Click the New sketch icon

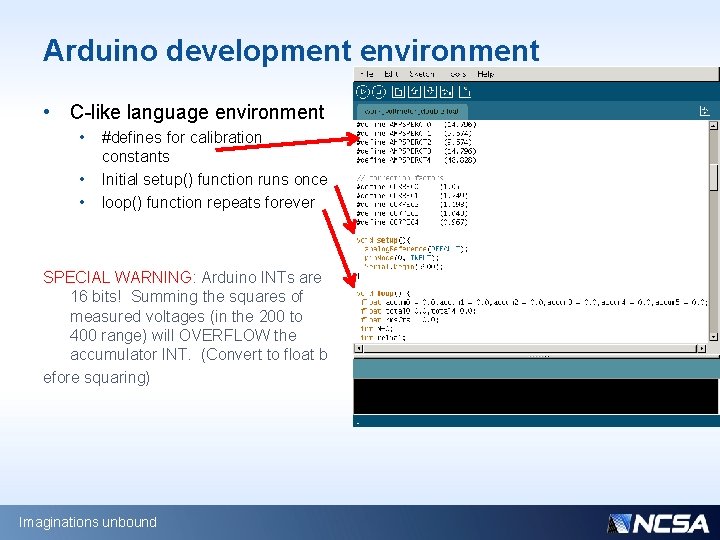click(398, 92)
